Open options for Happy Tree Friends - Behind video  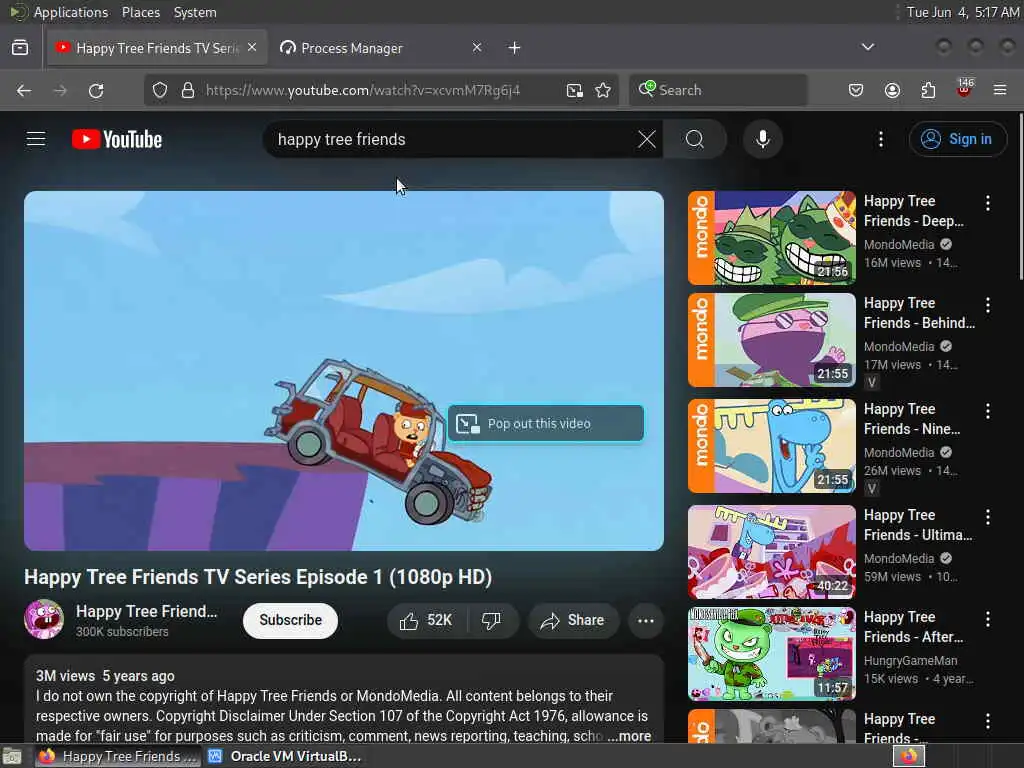click(988, 305)
